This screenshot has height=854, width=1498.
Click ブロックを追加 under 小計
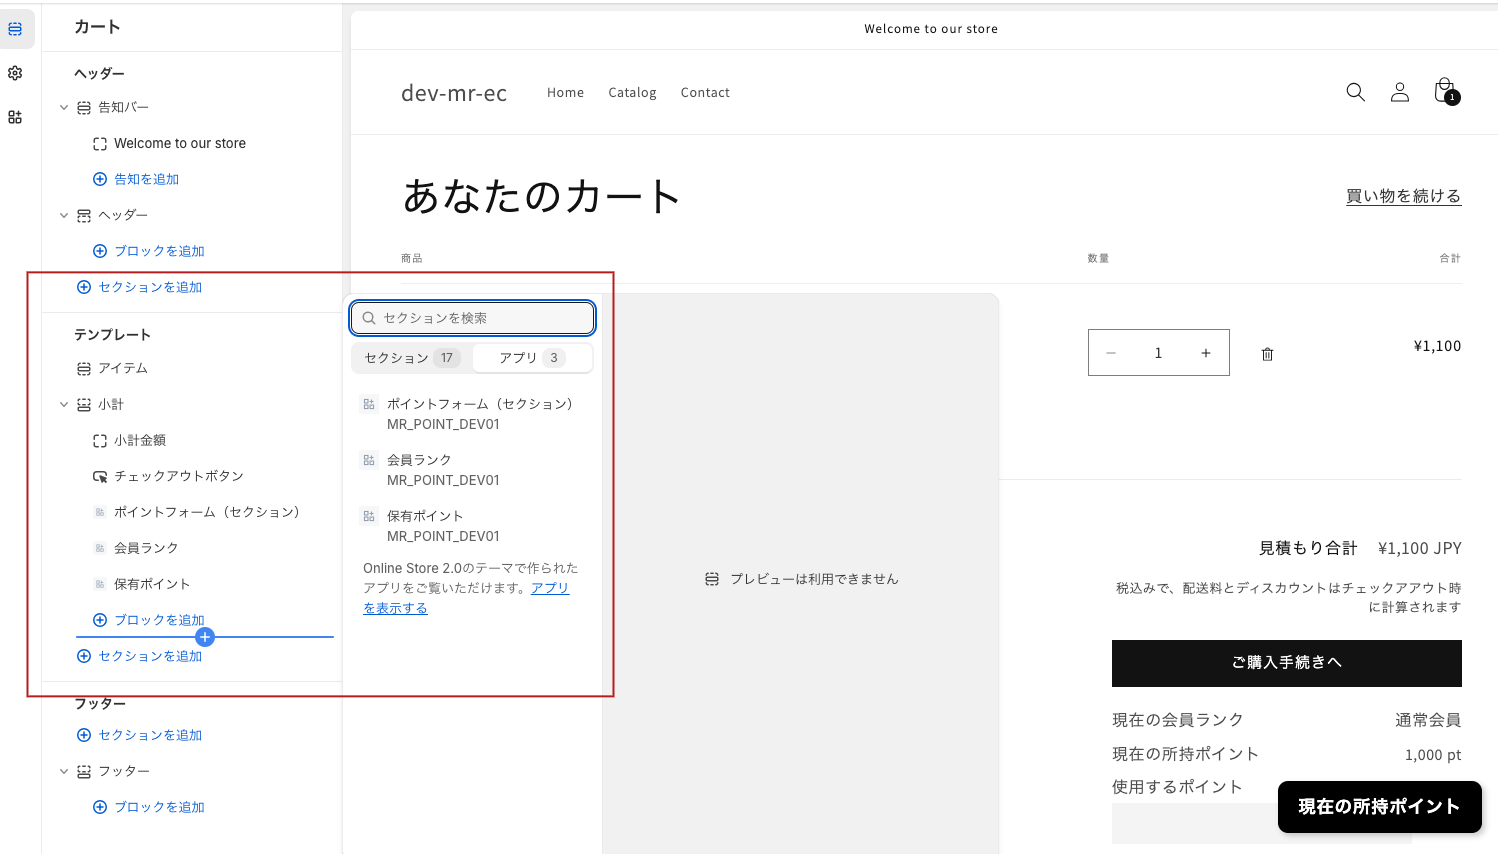pos(159,620)
